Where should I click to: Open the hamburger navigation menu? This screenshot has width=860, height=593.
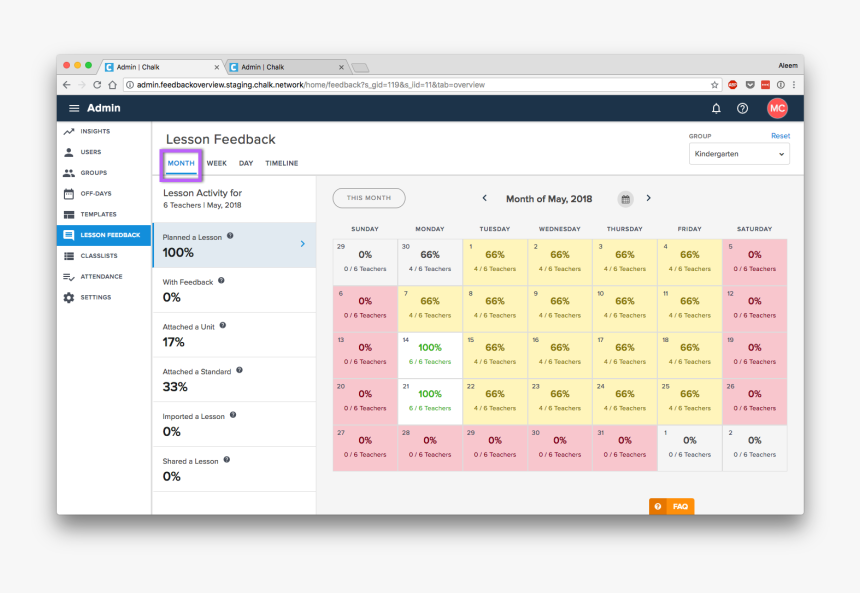(x=74, y=108)
